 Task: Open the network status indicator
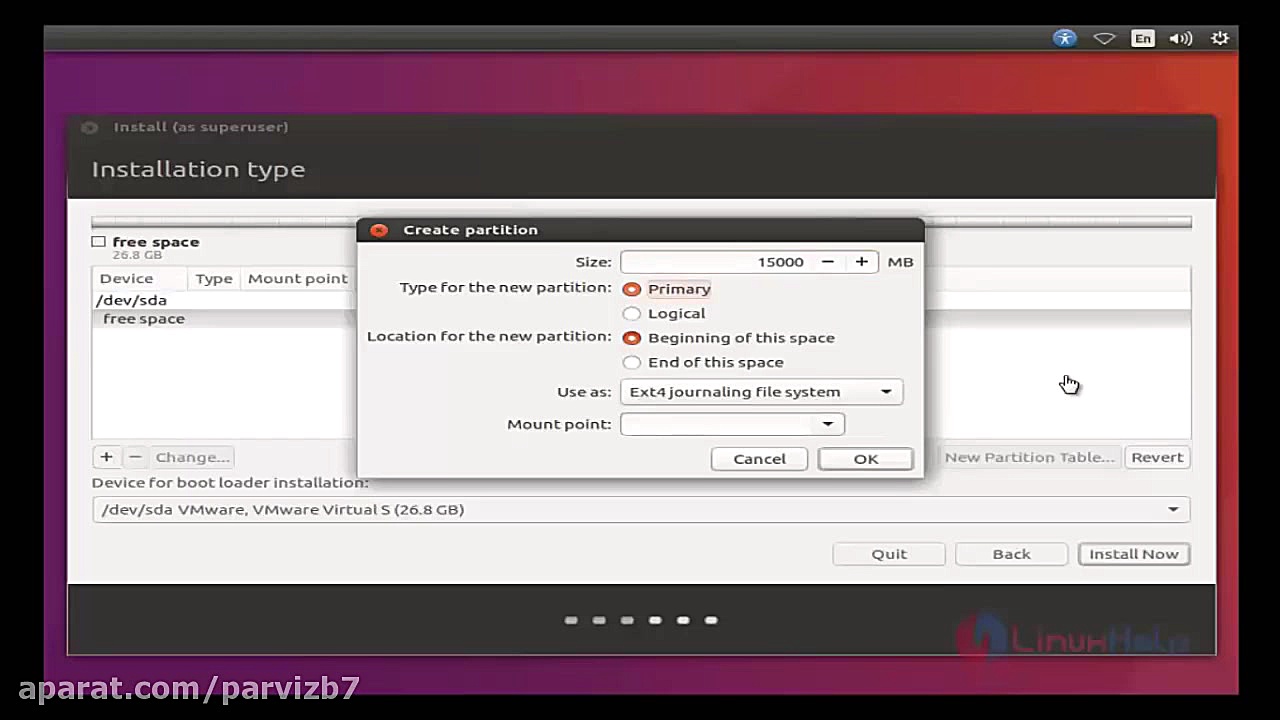coord(1104,38)
